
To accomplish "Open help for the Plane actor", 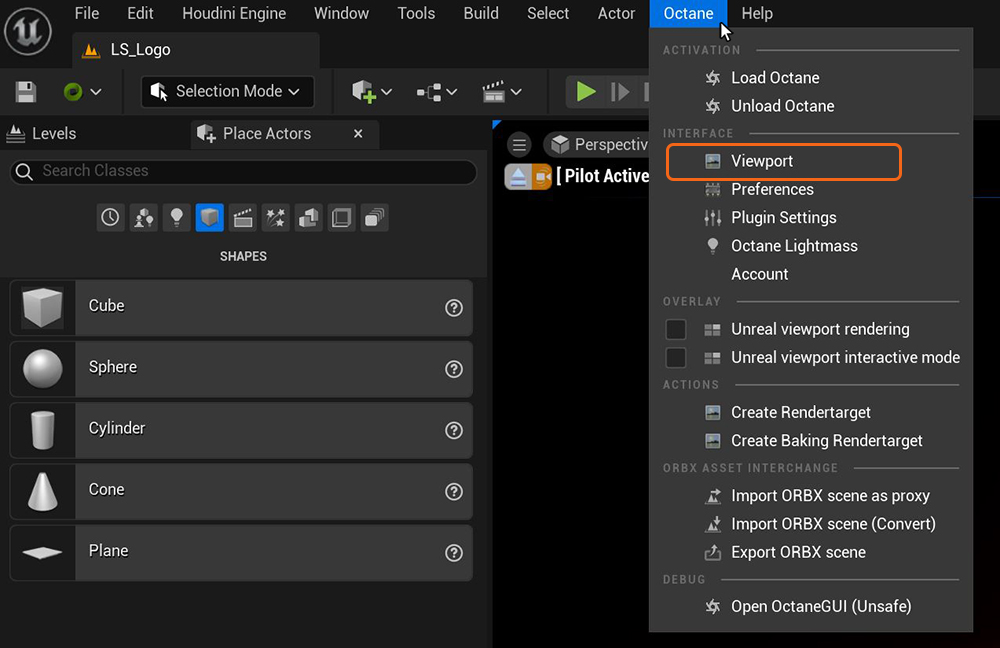I will pyautogui.click(x=453, y=553).
